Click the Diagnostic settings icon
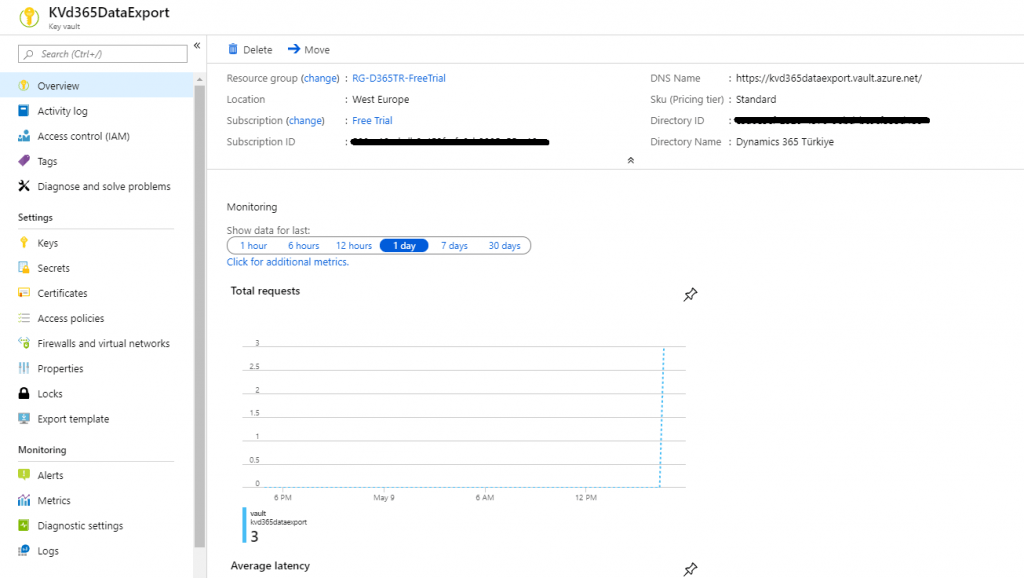 tap(24, 525)
